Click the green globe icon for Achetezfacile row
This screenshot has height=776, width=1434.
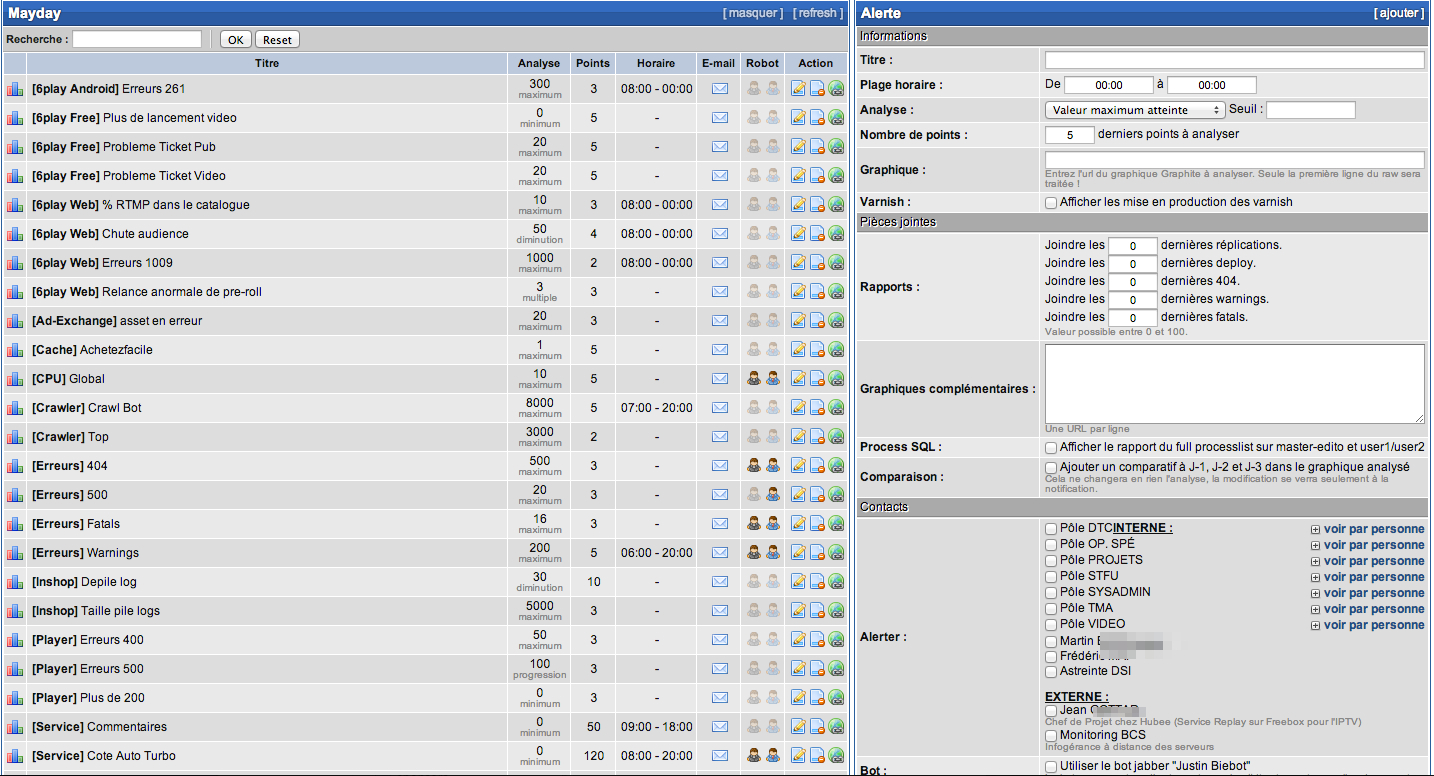(x=836, y=350)
